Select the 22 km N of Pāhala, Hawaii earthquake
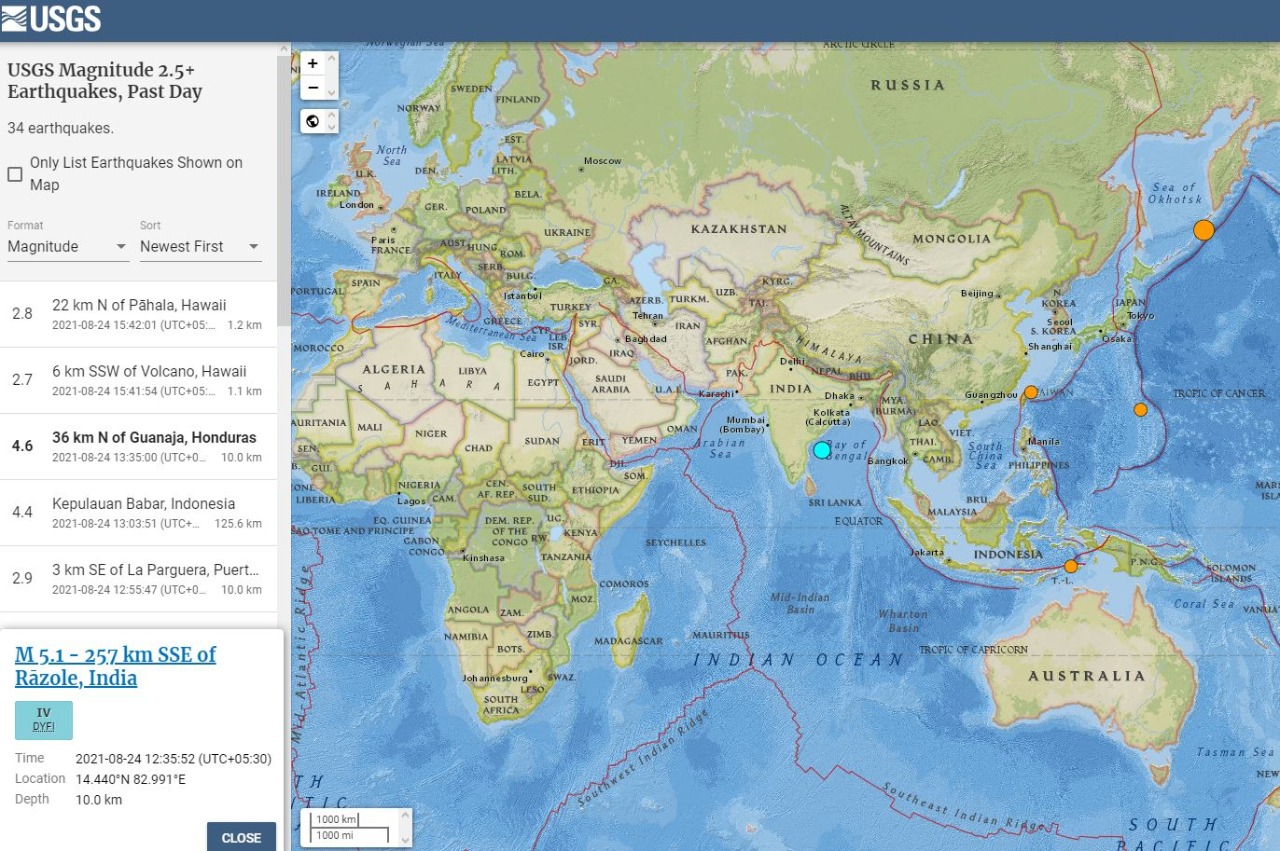Screen dimensions: 1280x851 click(139, 314)
